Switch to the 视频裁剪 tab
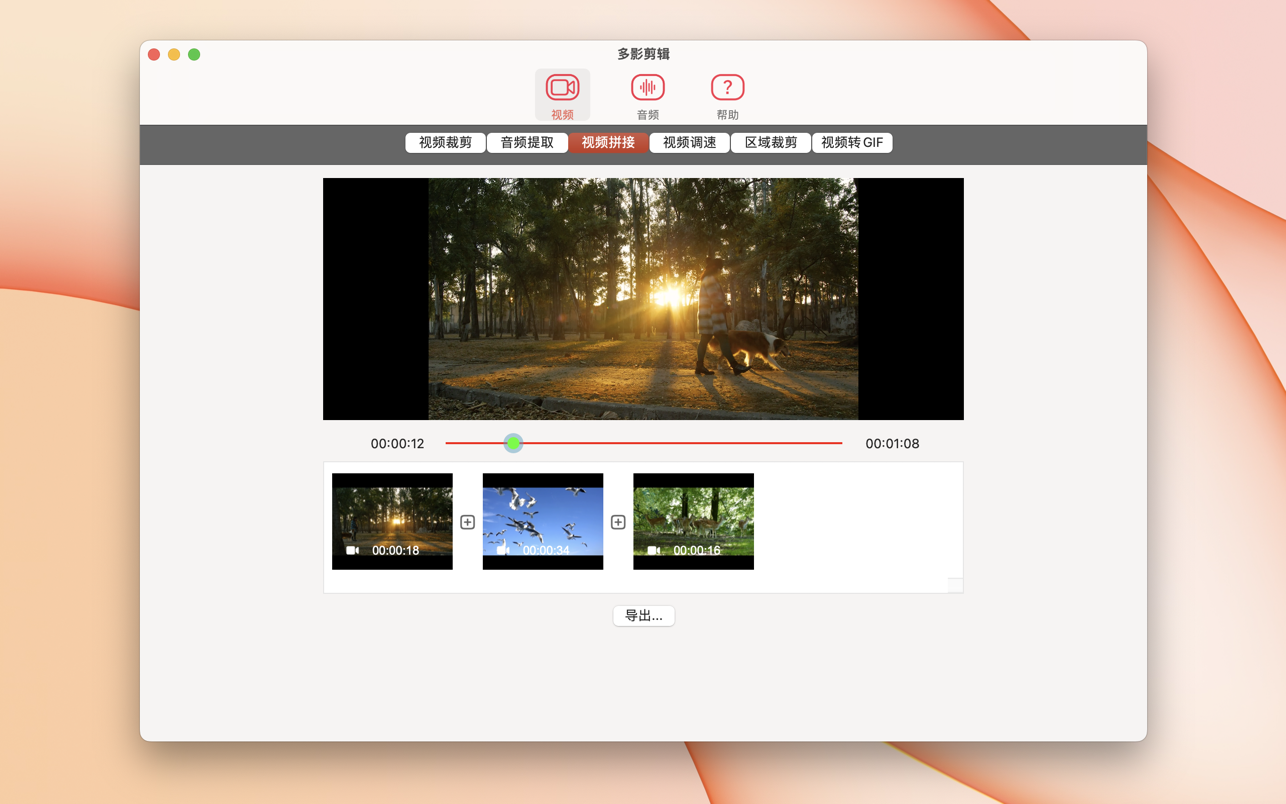 point(445,143)
